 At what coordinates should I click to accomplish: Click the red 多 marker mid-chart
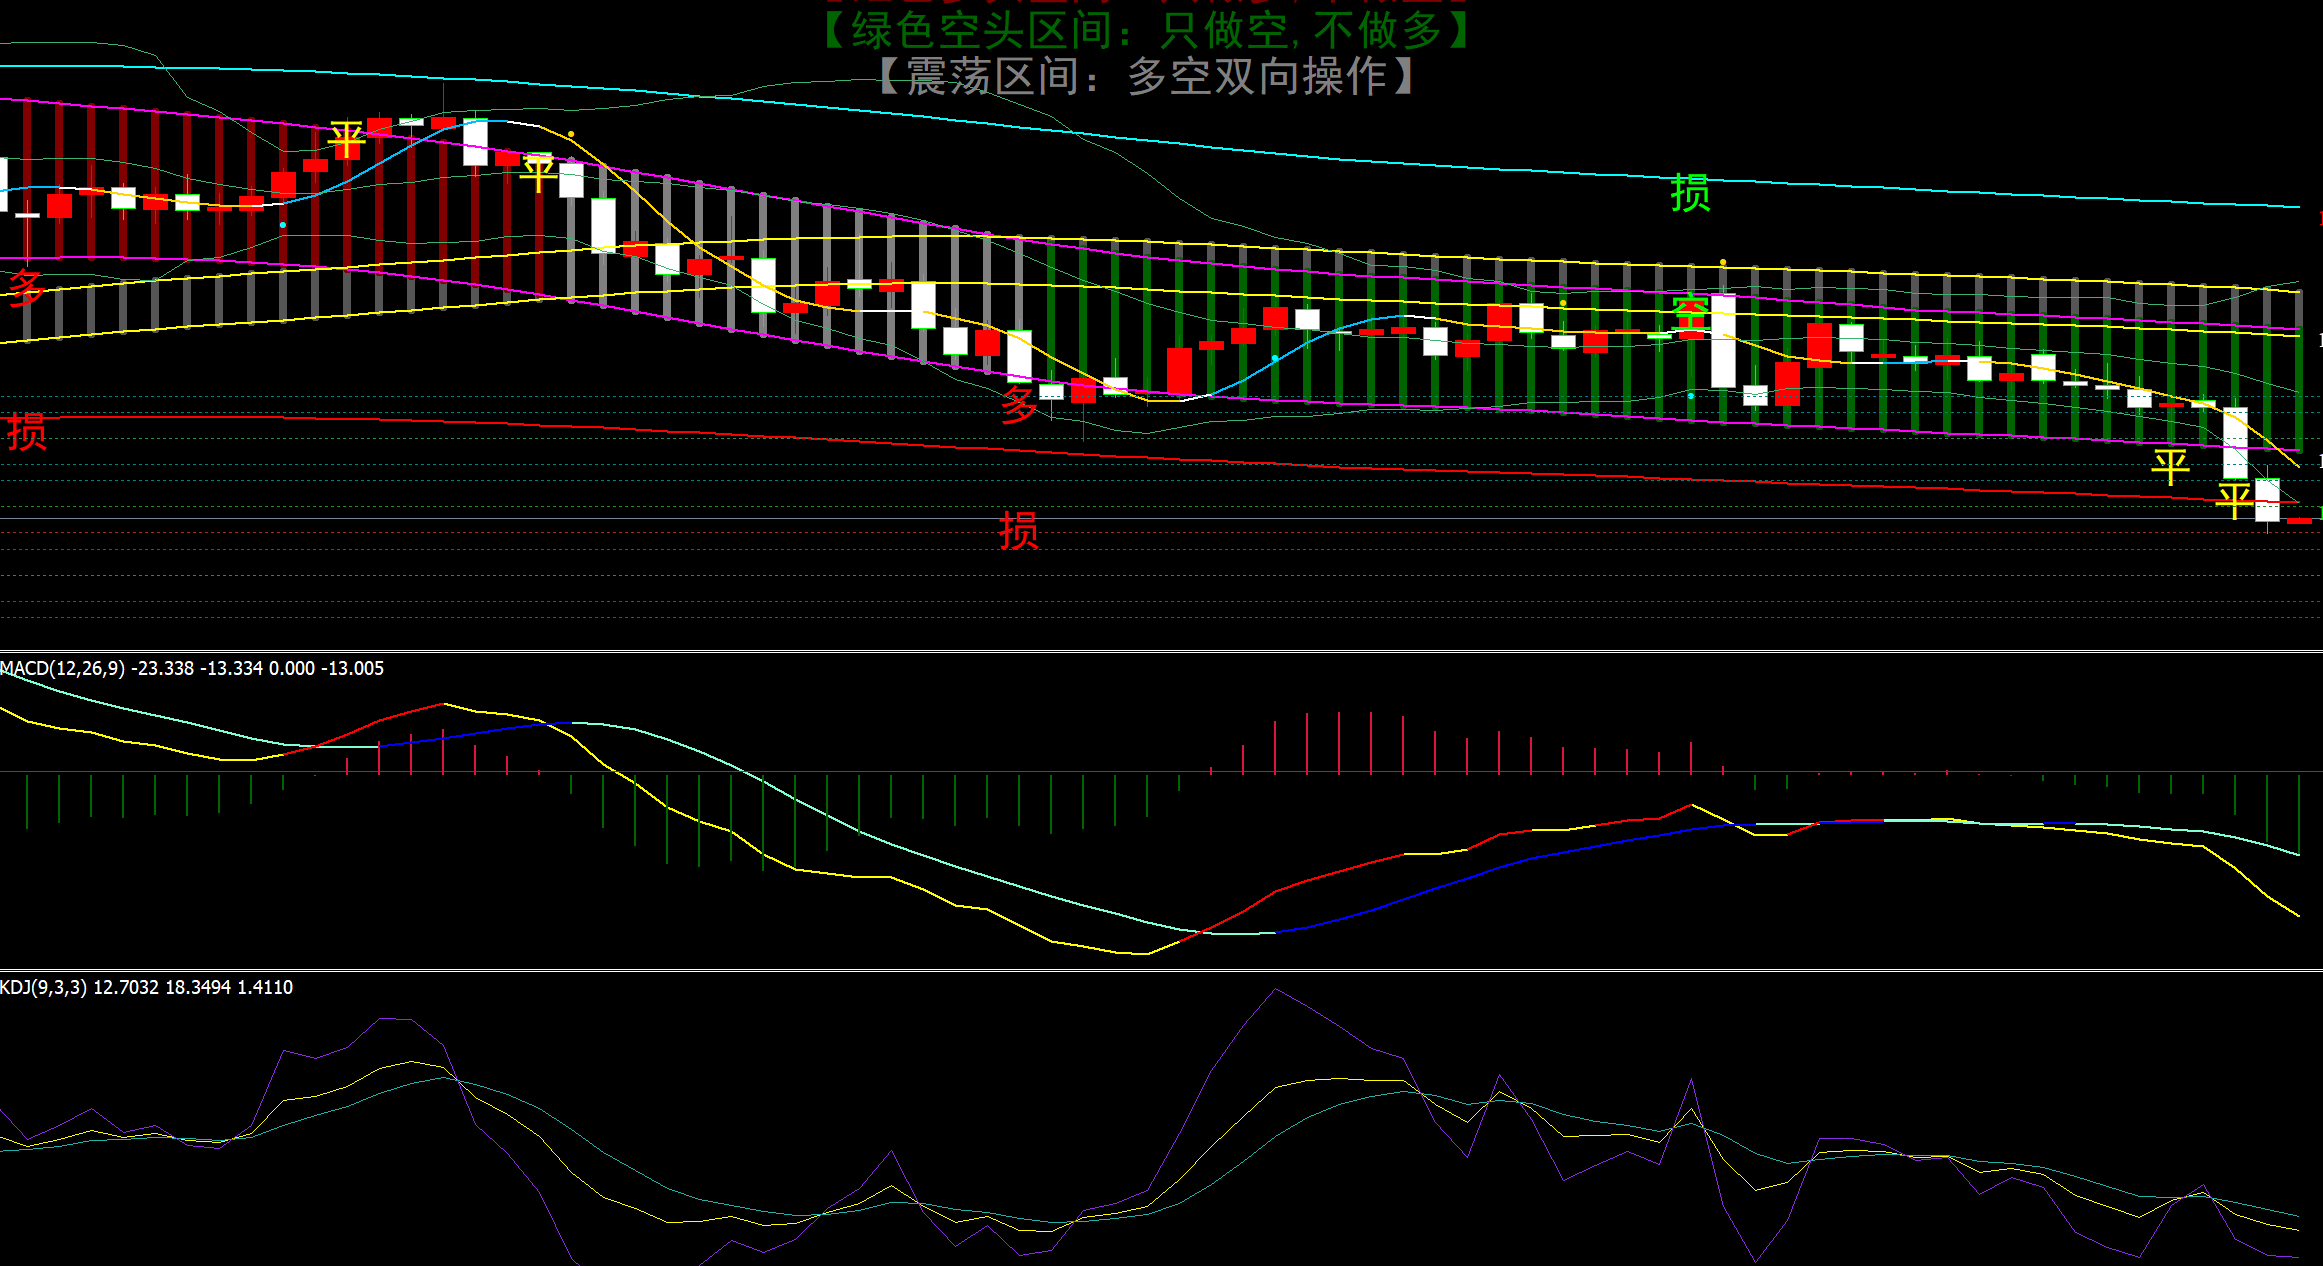(x=1018, y=404)
